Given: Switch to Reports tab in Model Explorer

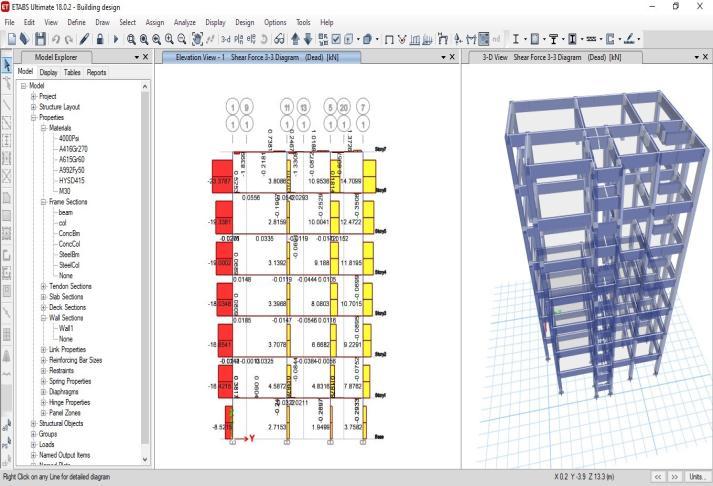Looking at the screenshot, I should 96,72.
